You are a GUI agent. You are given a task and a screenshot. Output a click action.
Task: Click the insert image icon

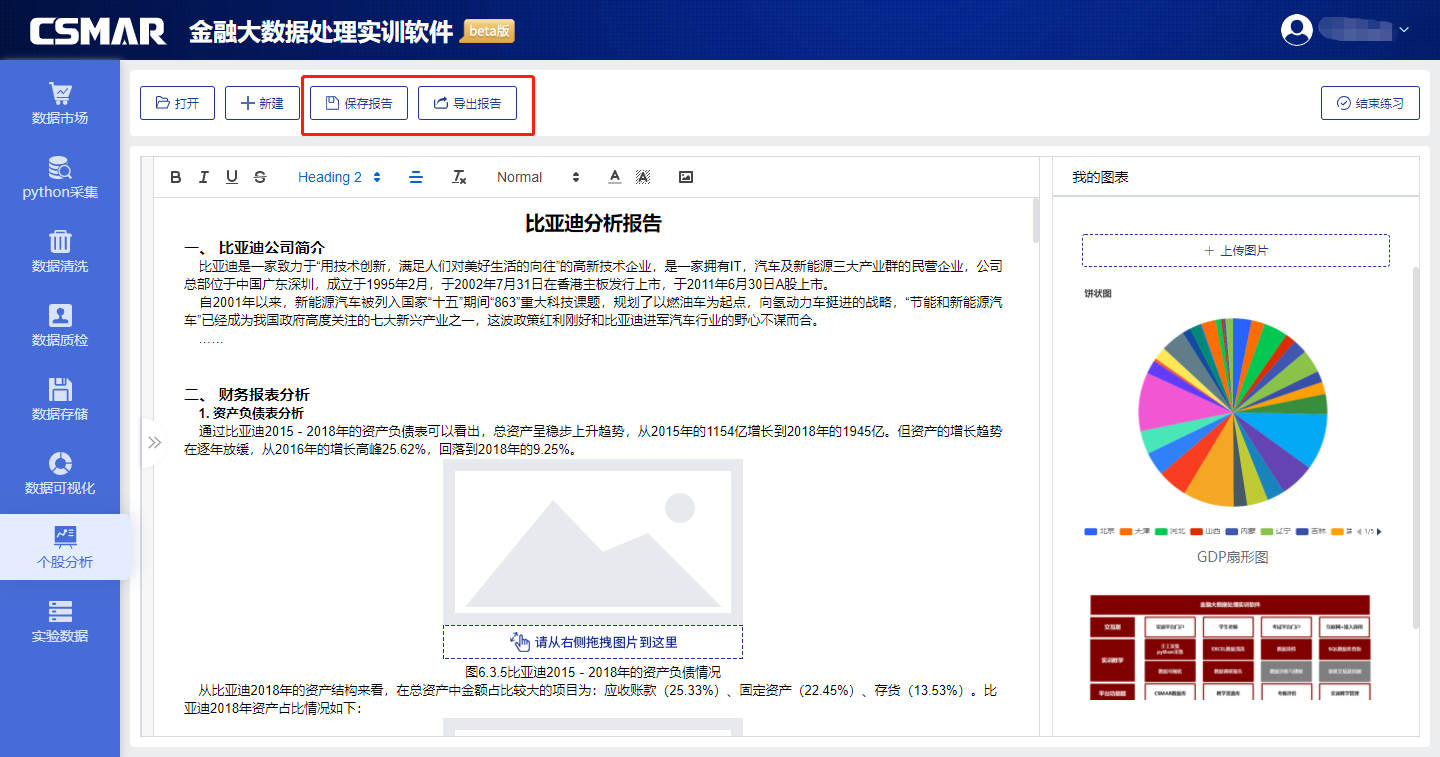coord(686,177)
